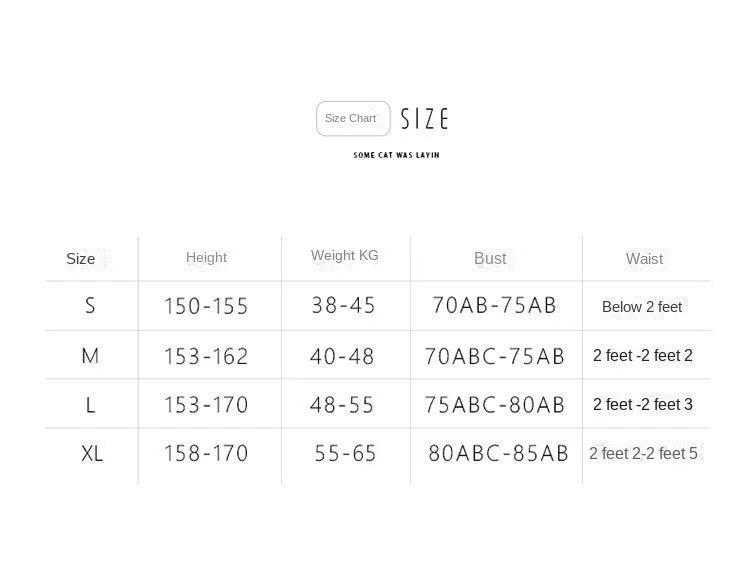Select the S size row label
750x580 pixels.
click(x=90, y=306)
